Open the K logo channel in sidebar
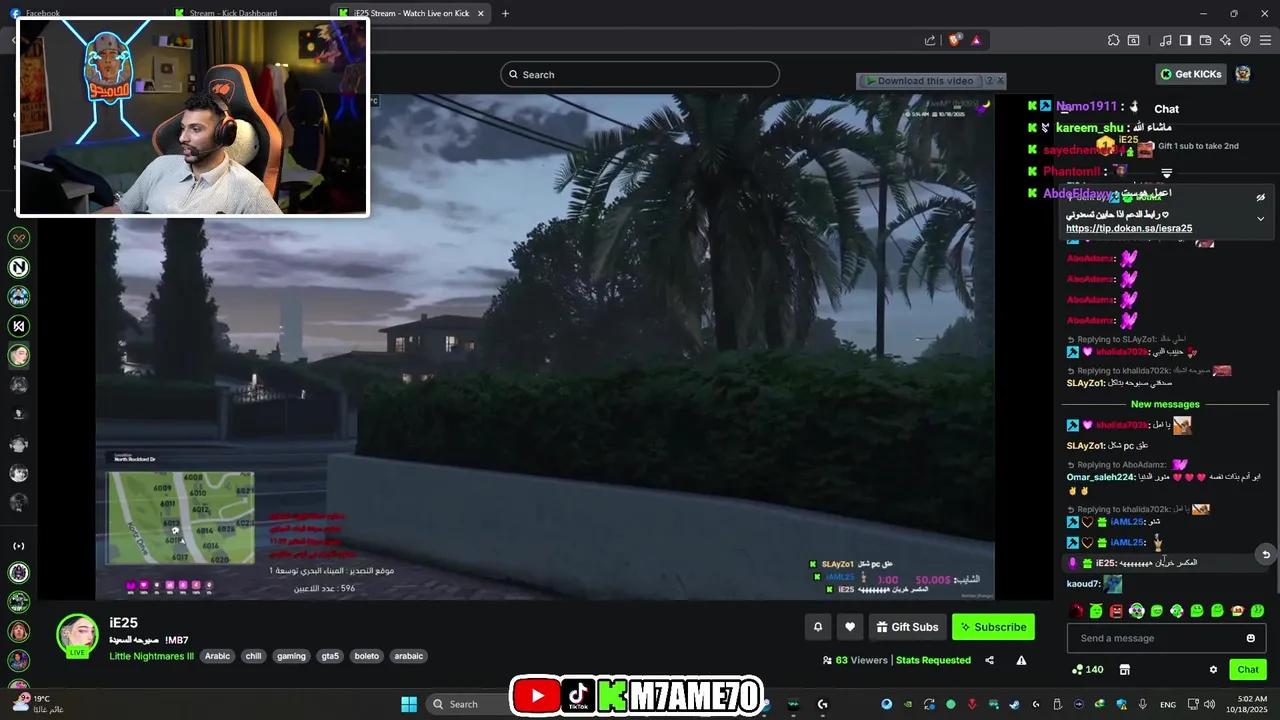Image resolution: width=1280 pixels, height=720 pixels. click(18, 326)
